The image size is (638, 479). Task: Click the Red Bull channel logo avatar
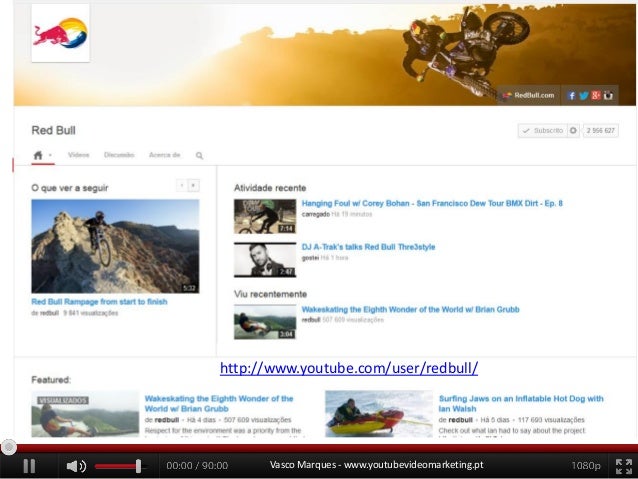[x=61, y=33]
